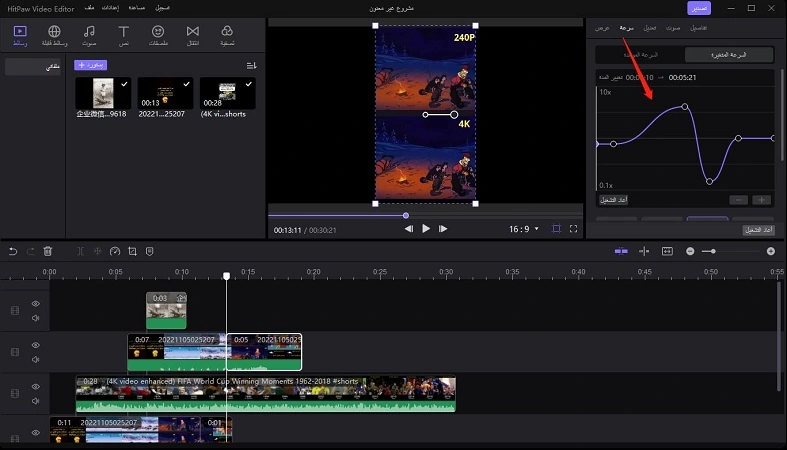Click the sort media list icon
The height and width of the screenshot is (450, 787).
pos(251,65)
